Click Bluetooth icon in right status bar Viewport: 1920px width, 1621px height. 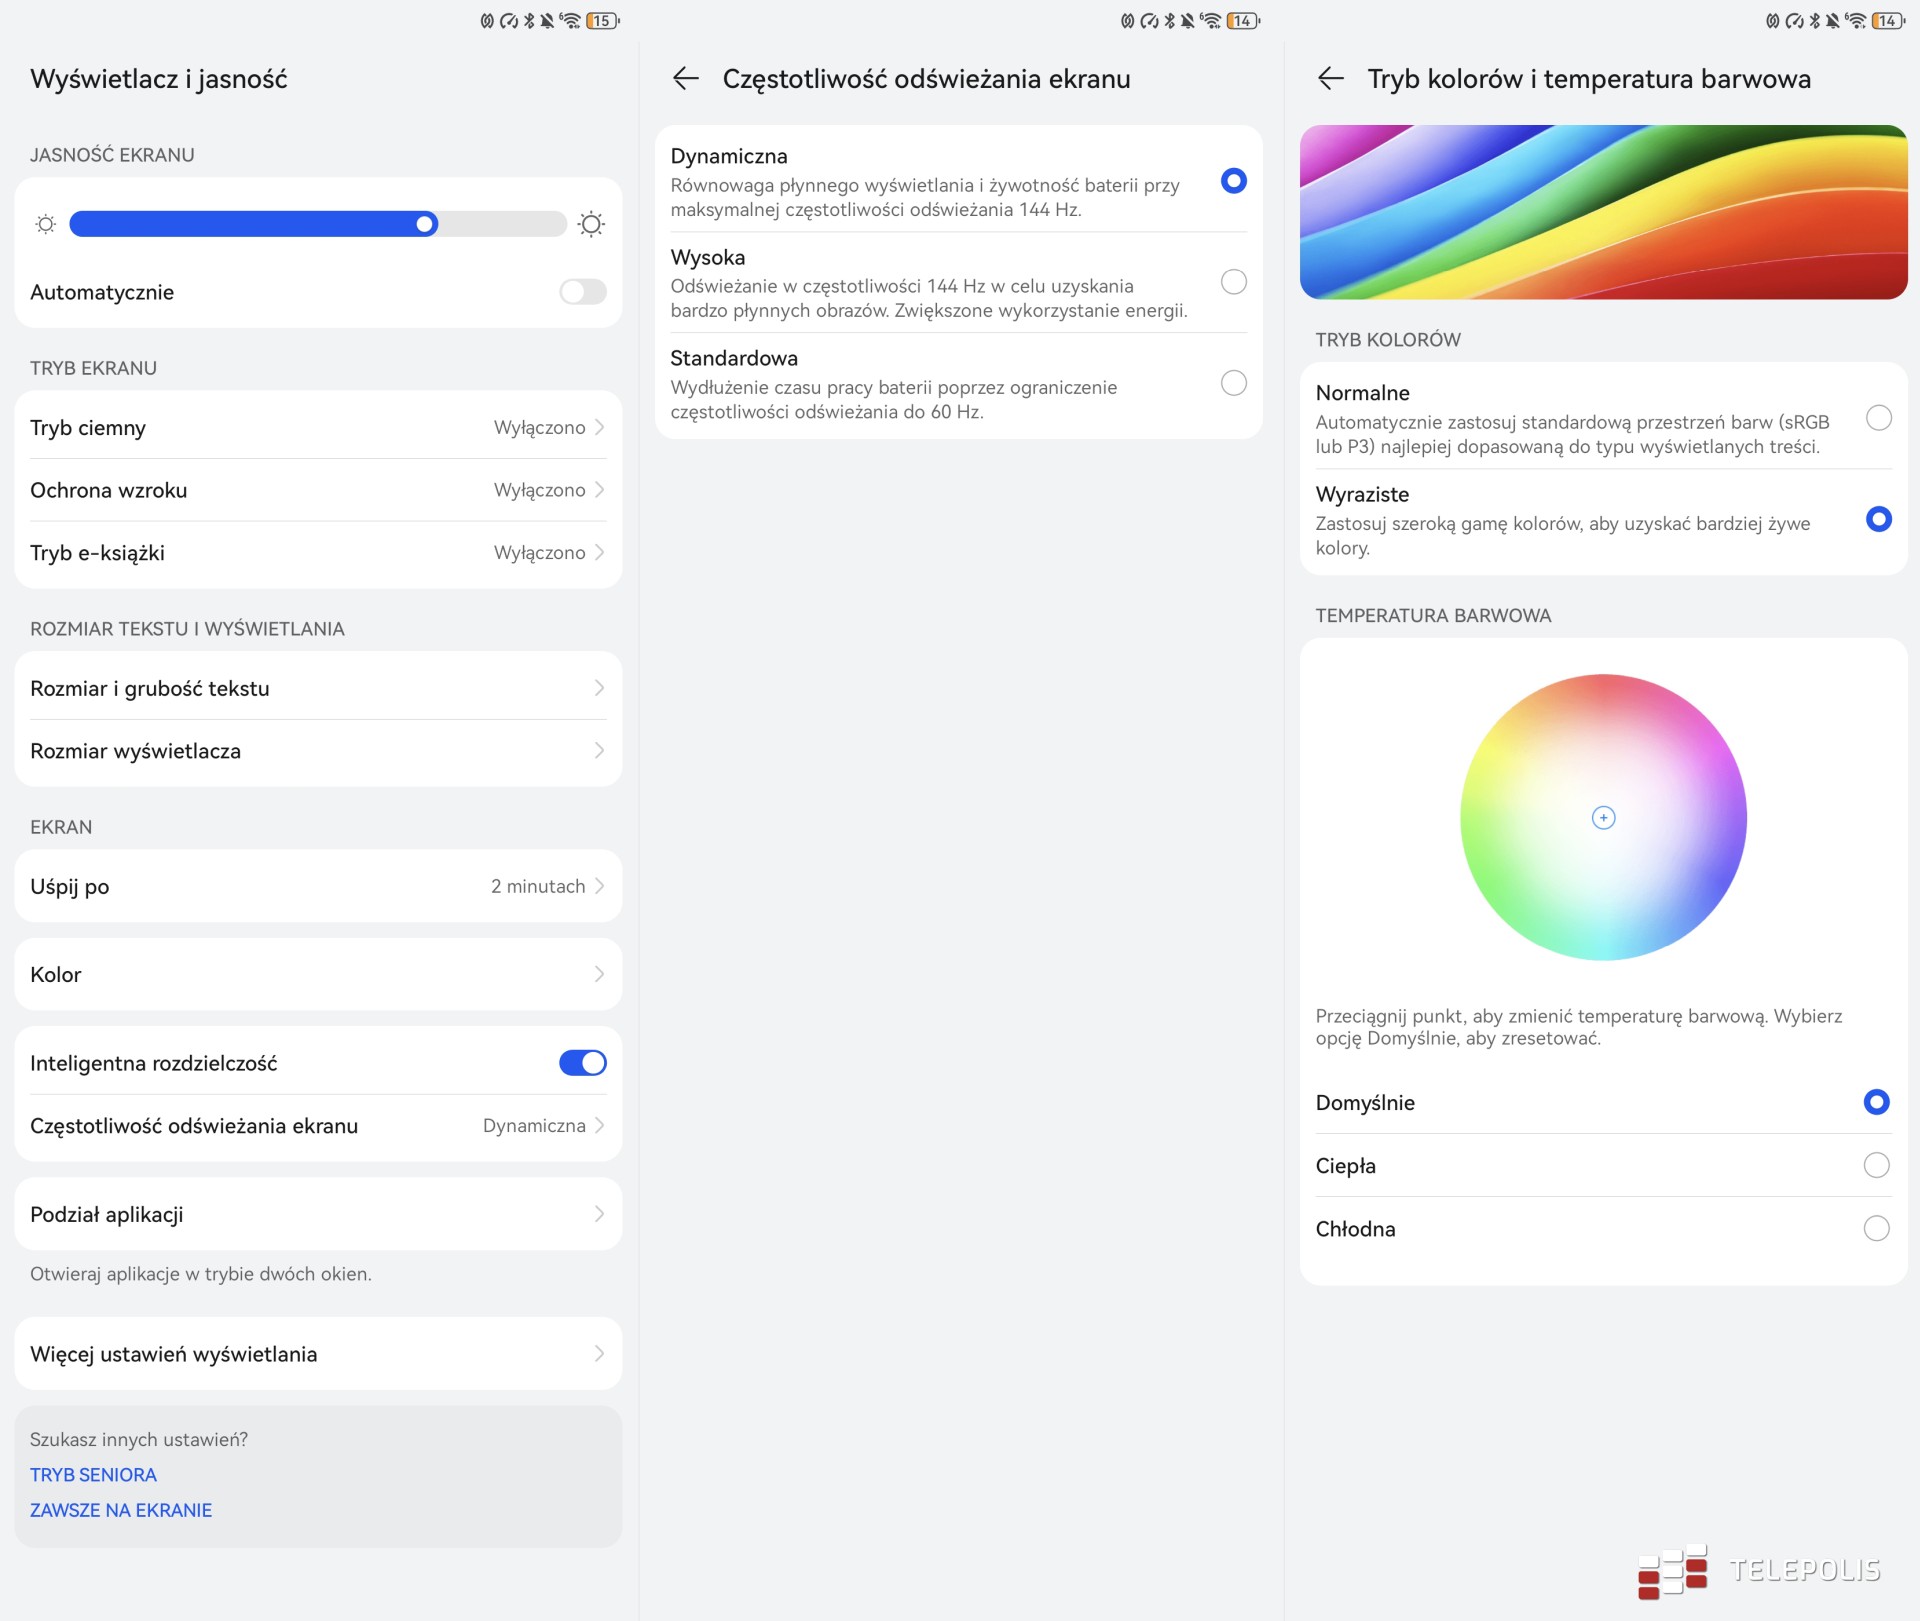pyautogui.click(x=1814, y=20)
